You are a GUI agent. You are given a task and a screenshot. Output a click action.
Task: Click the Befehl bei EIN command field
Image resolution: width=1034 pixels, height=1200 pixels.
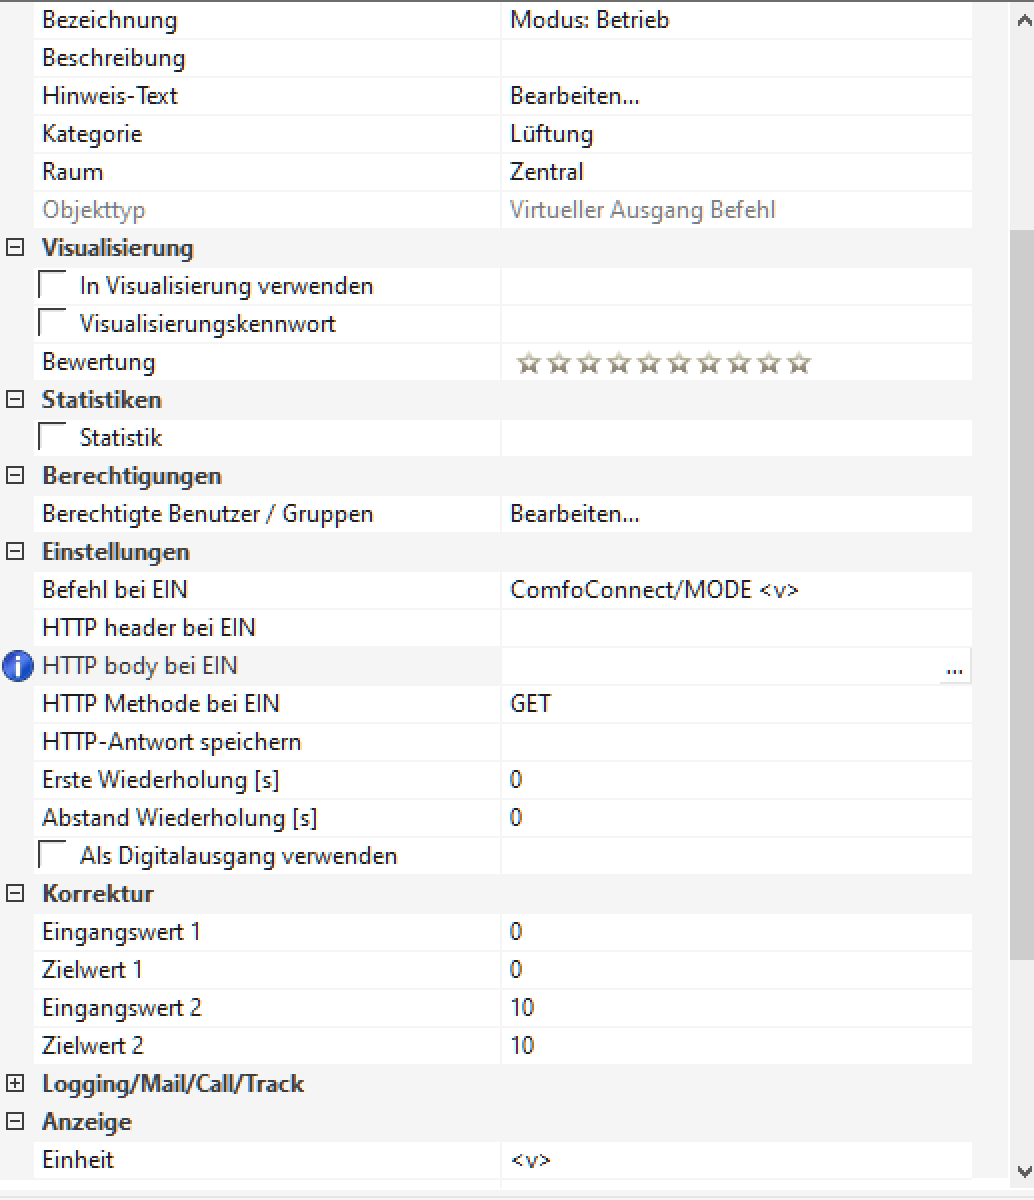(654, 590)
